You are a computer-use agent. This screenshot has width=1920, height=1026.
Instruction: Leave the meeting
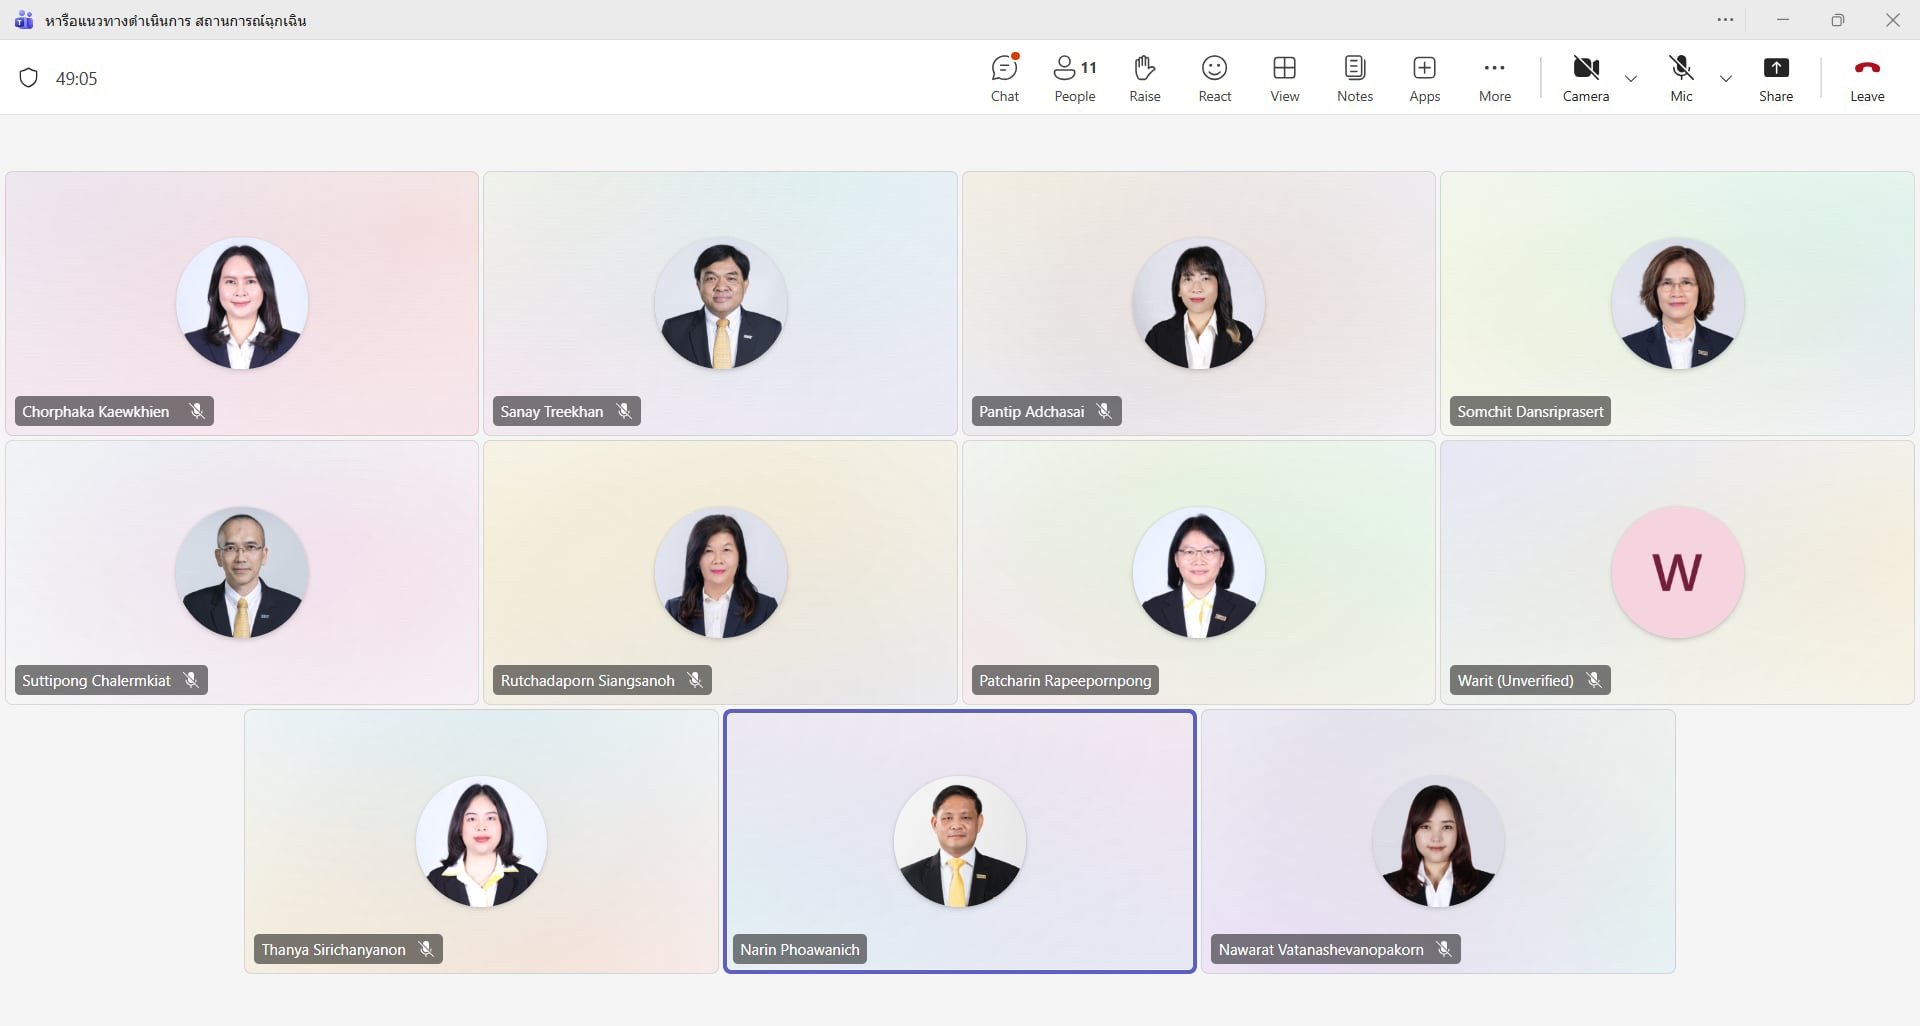[1866, 78]
